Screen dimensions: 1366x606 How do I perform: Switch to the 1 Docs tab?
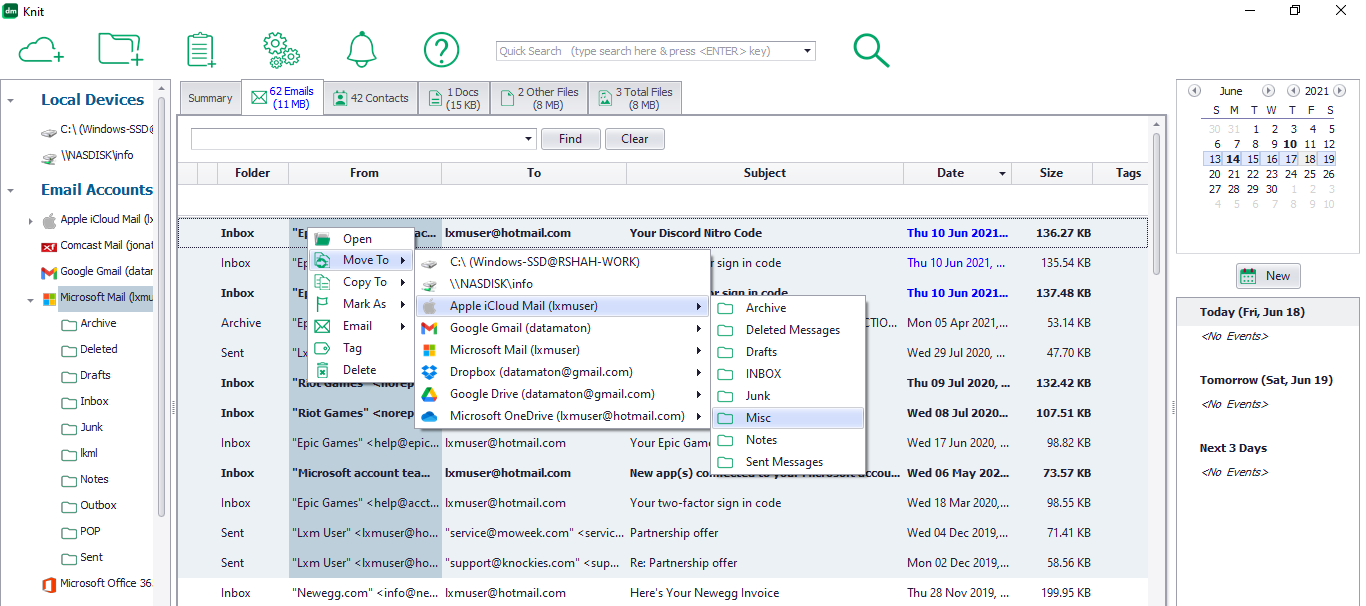tap(454, 98)
